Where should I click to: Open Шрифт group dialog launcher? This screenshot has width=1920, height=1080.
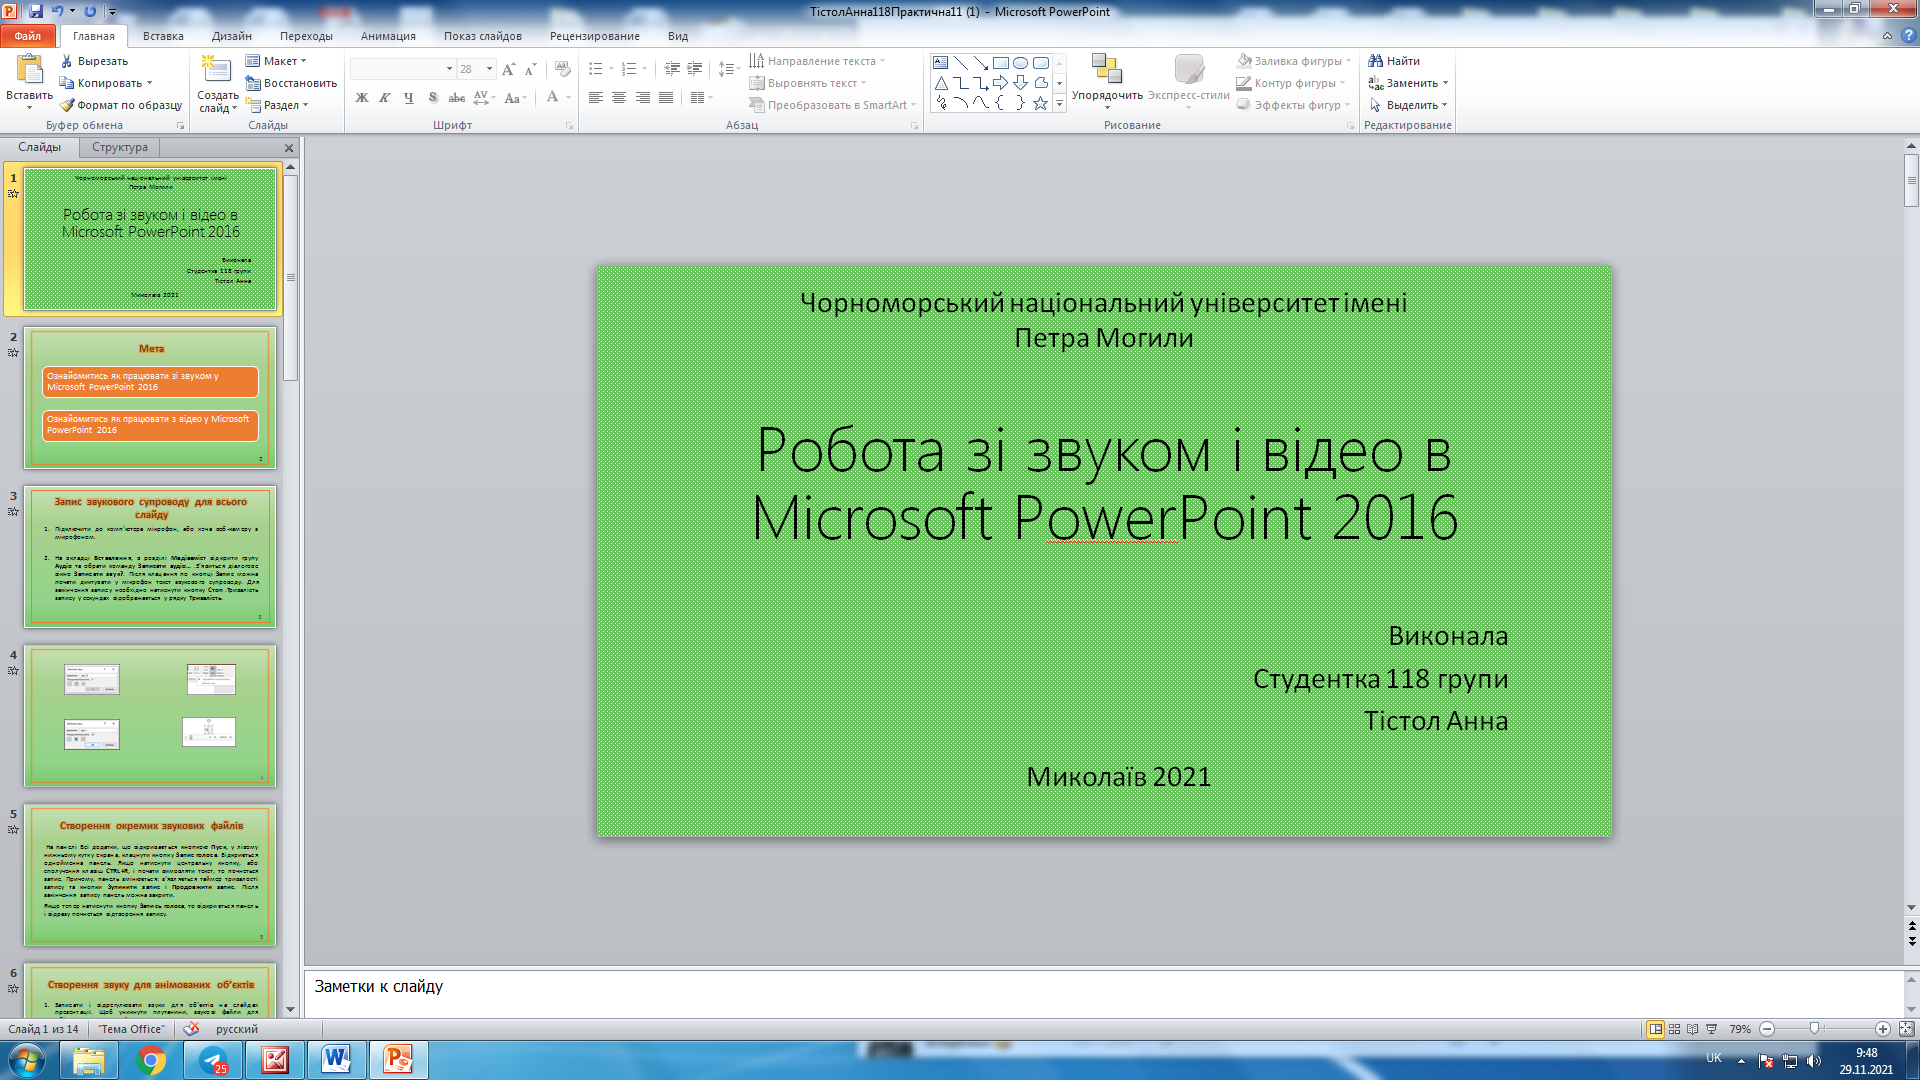570,126
